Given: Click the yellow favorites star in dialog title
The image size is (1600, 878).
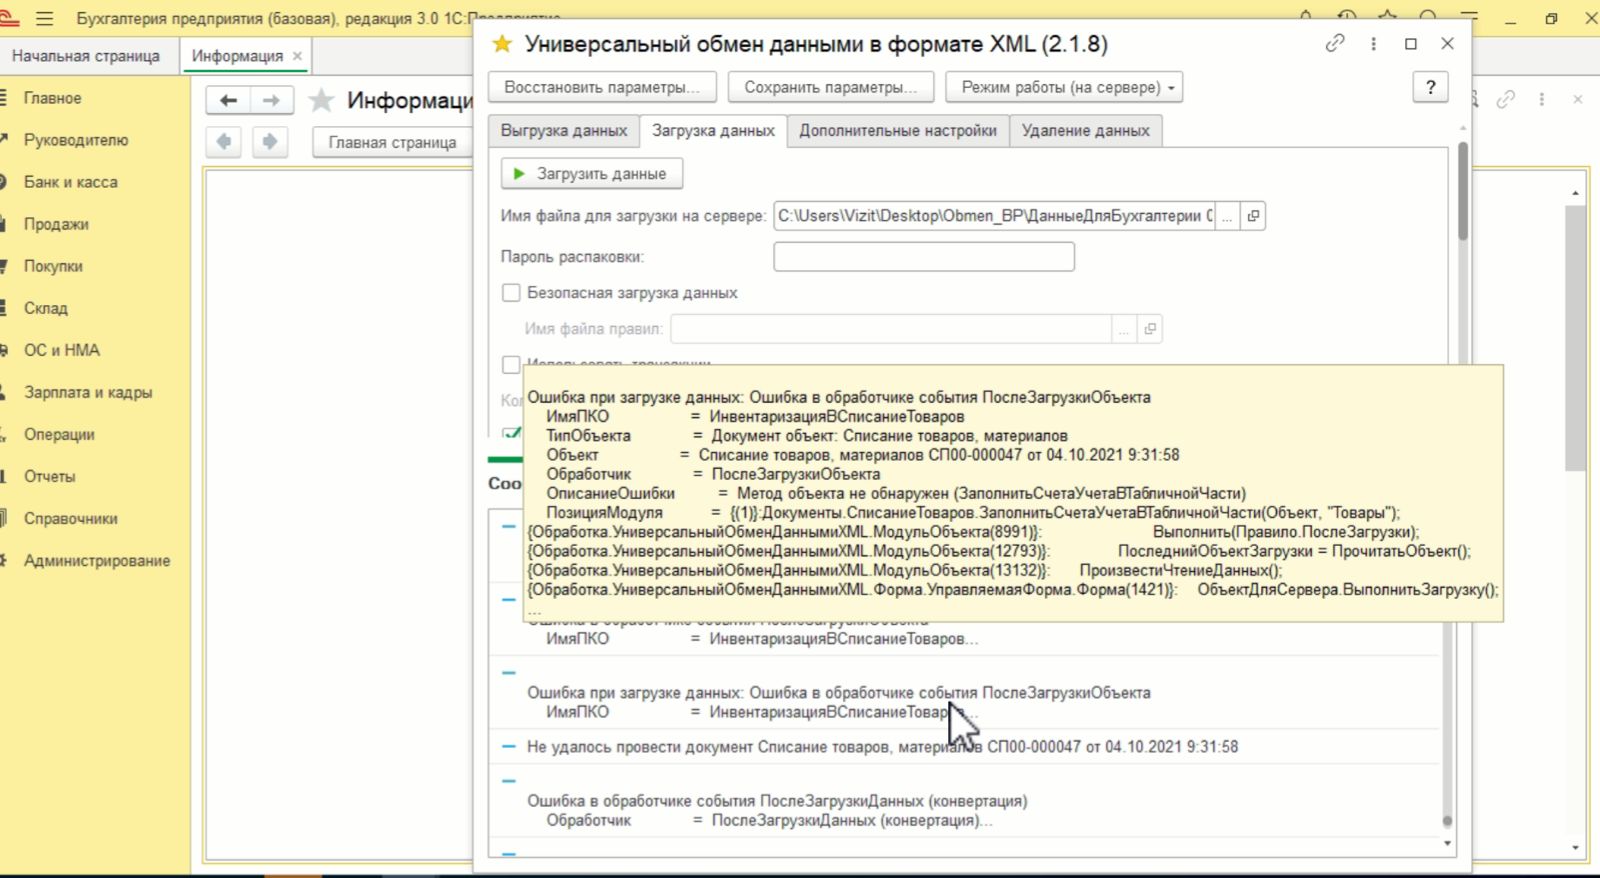Looking at the screenshot, I should 502,44.
